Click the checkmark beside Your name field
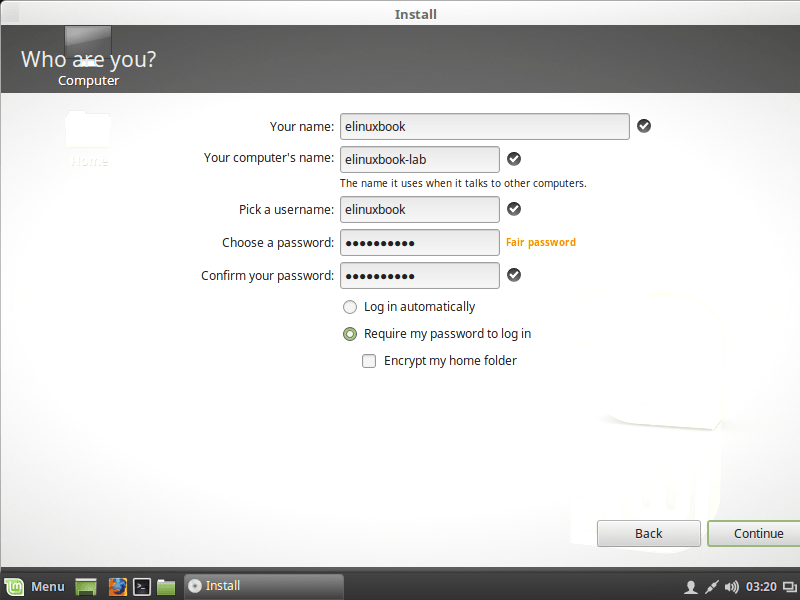This screenshot has height=600, width=800. 644,126
